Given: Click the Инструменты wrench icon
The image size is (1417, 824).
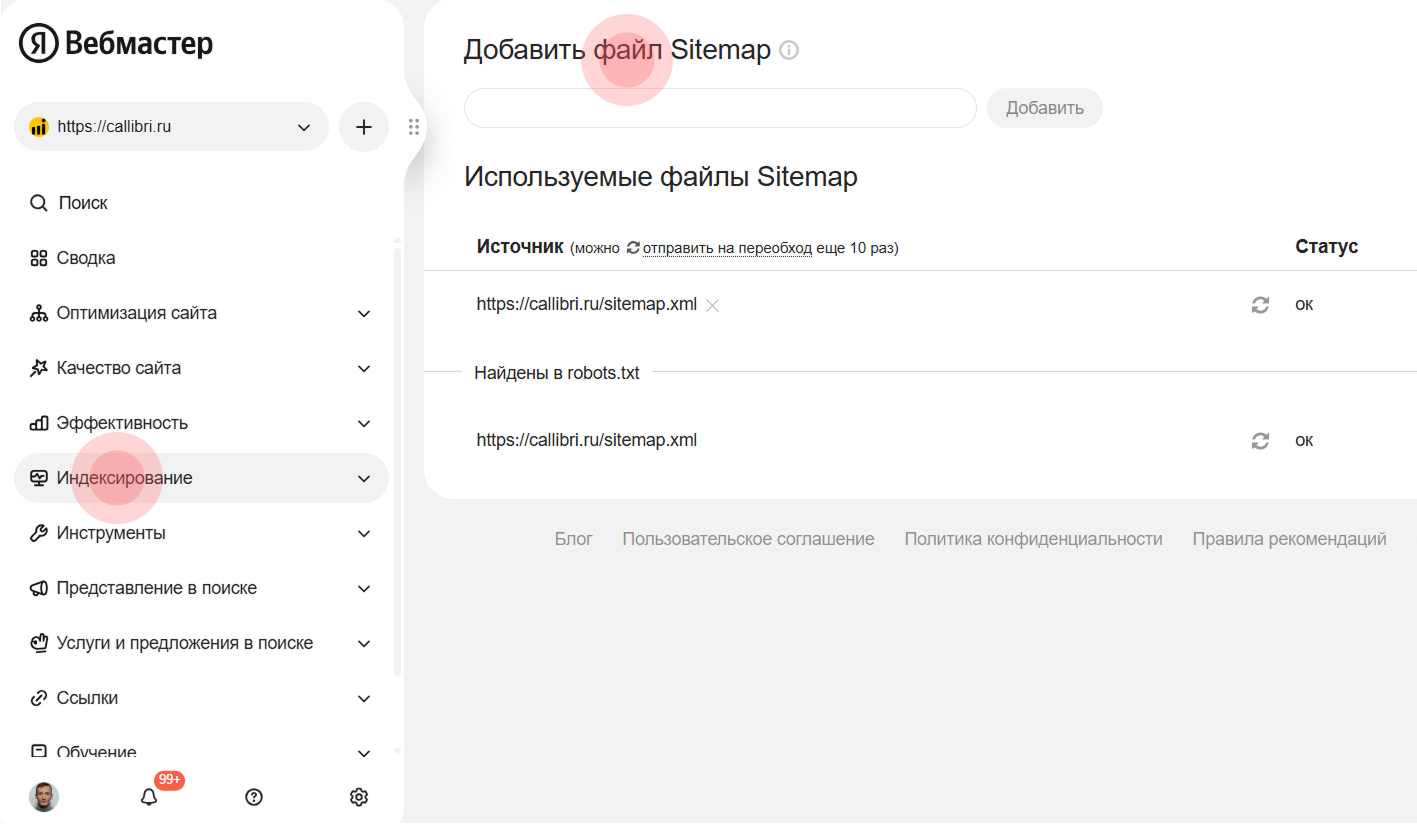Looking at the screenshot, I should point(38,532).
